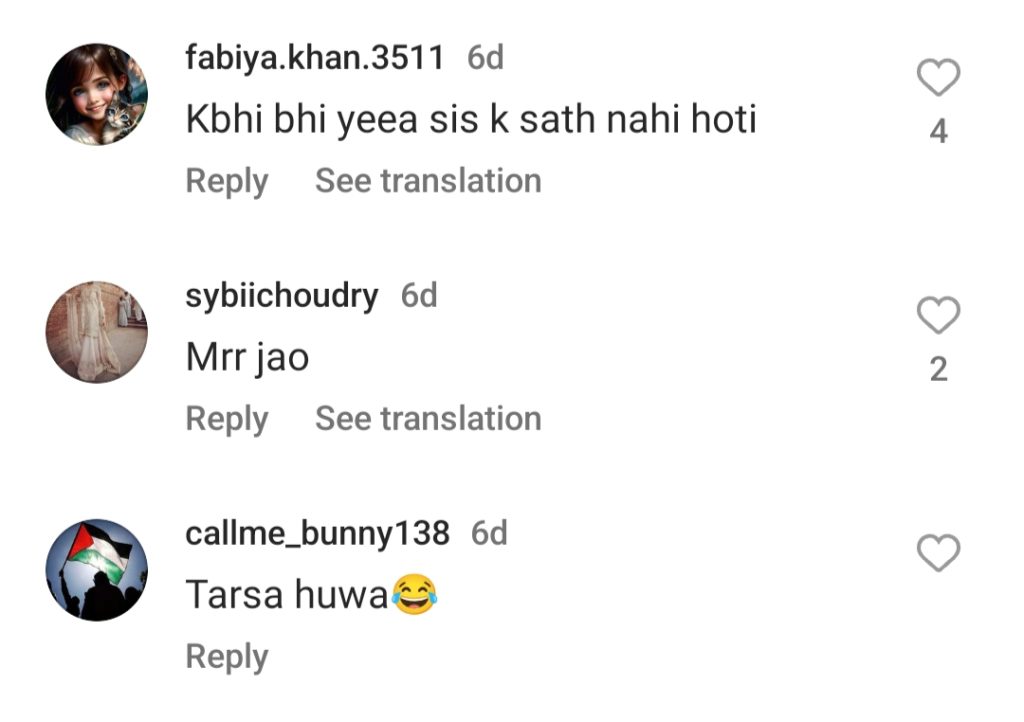Open sybiichoudry's profile picture
Viewport: 1024px width, 722px height.
(x=97, y=332)
